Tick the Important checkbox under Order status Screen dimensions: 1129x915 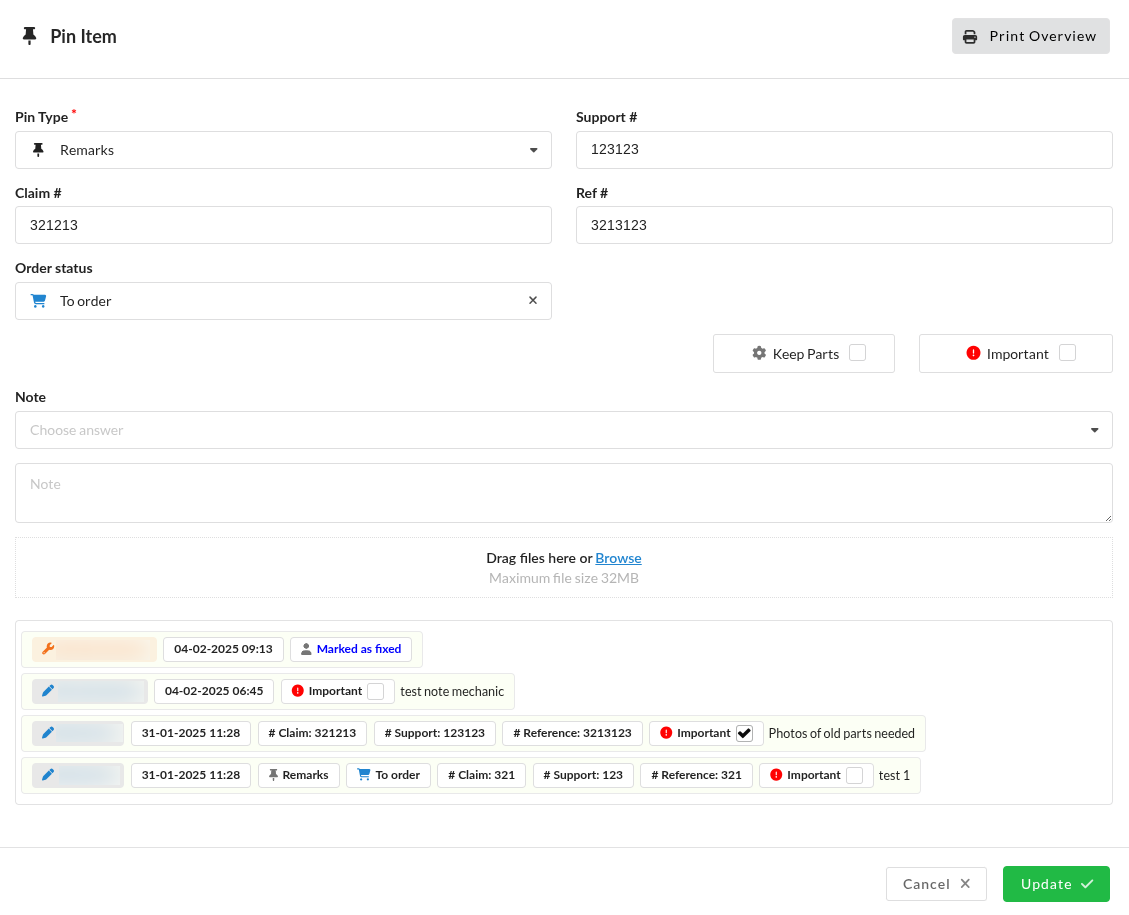click(x=1067, y=353)
